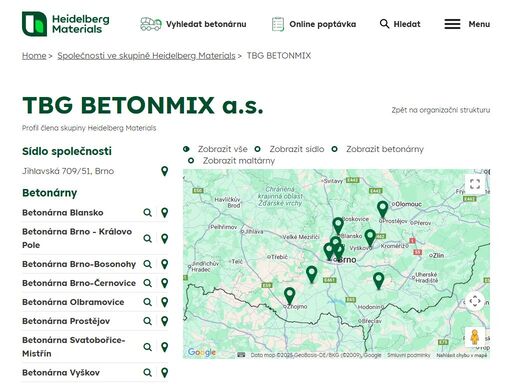Viewport: 512px width, 384px height.
Task: Open magnifier detail for Betonárna Brno-Černovice
Action: pyautogui.click(x=147, y=283)
